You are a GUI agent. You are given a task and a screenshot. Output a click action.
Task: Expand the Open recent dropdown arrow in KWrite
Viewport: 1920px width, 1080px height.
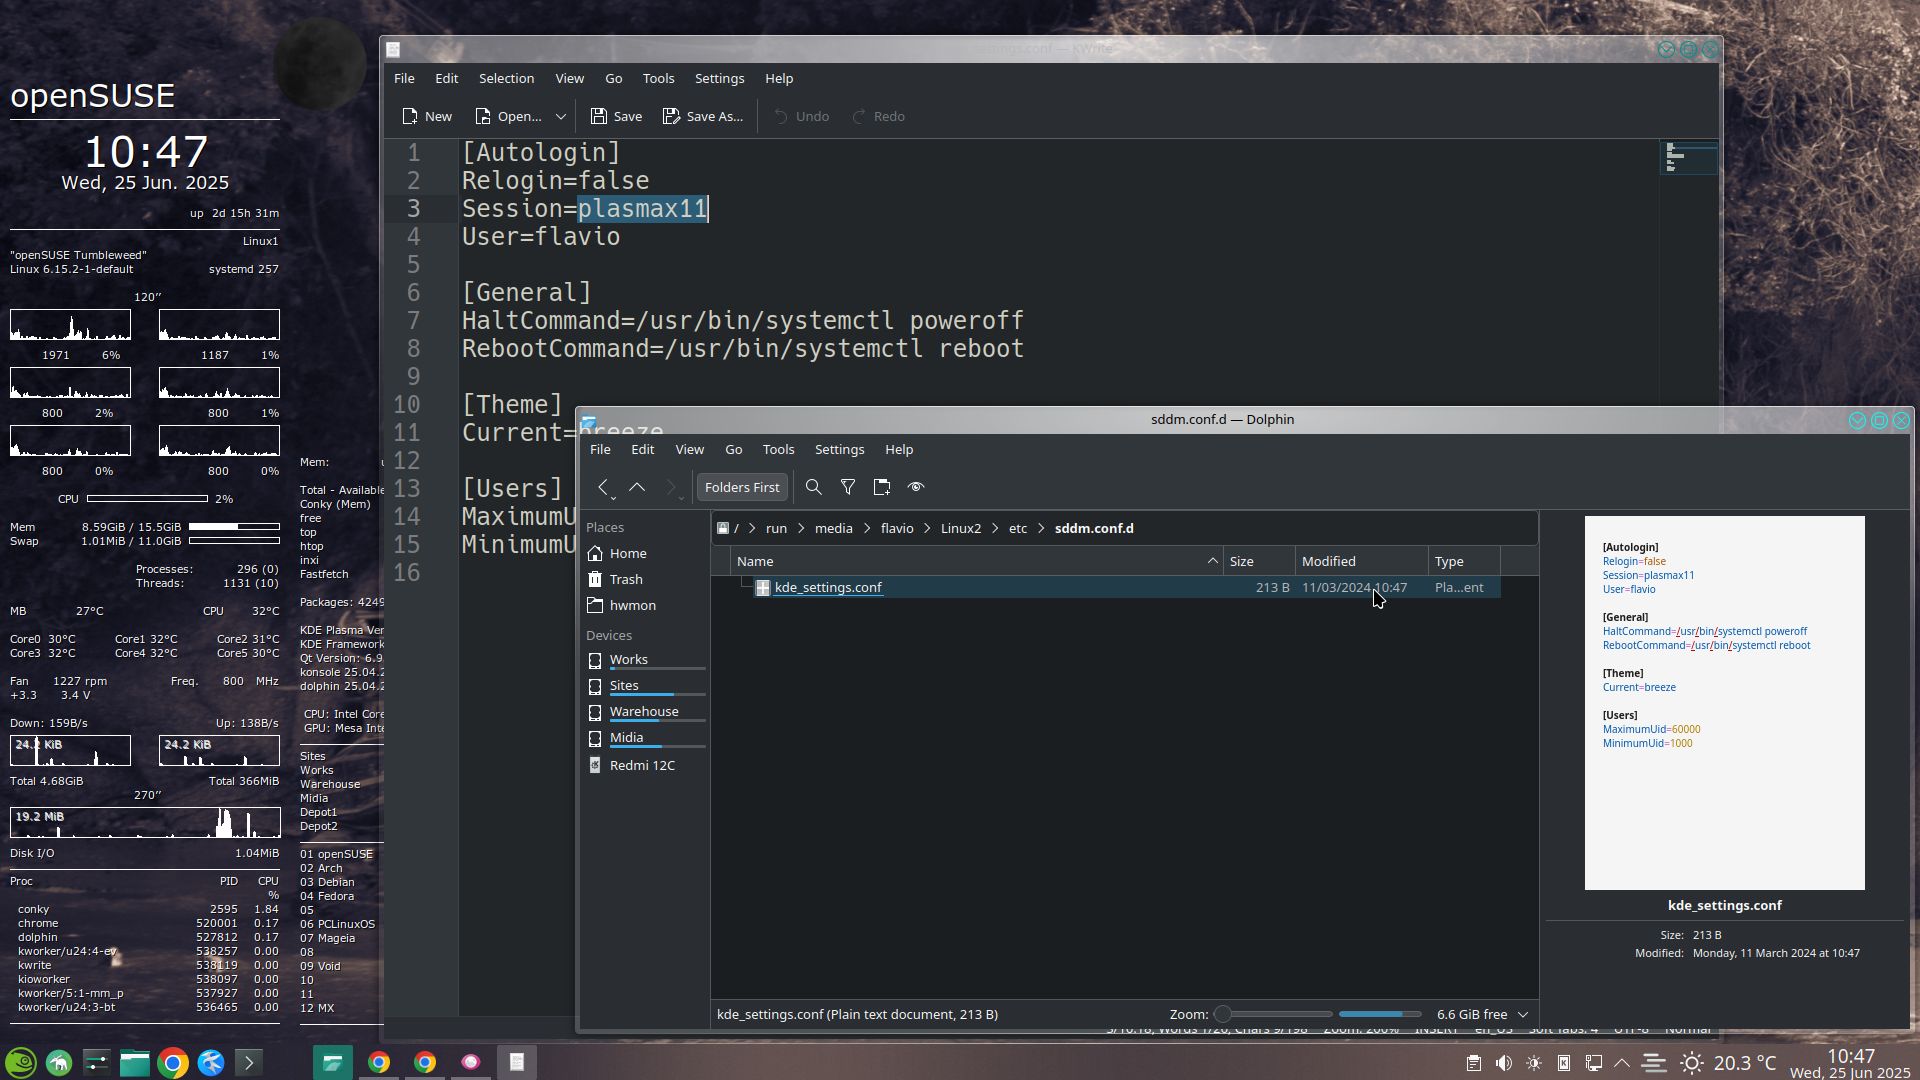point(561,116)
